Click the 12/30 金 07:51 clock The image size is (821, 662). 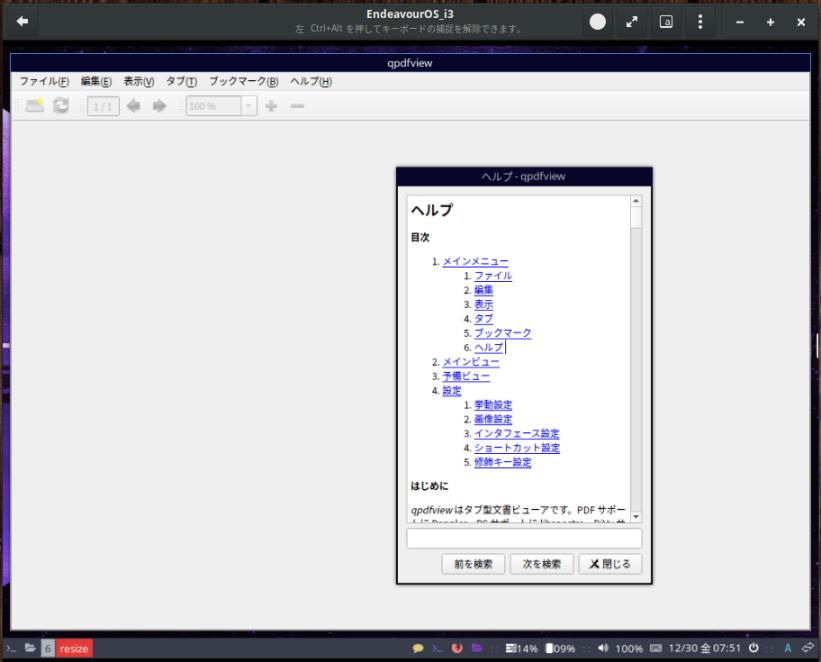705,648
